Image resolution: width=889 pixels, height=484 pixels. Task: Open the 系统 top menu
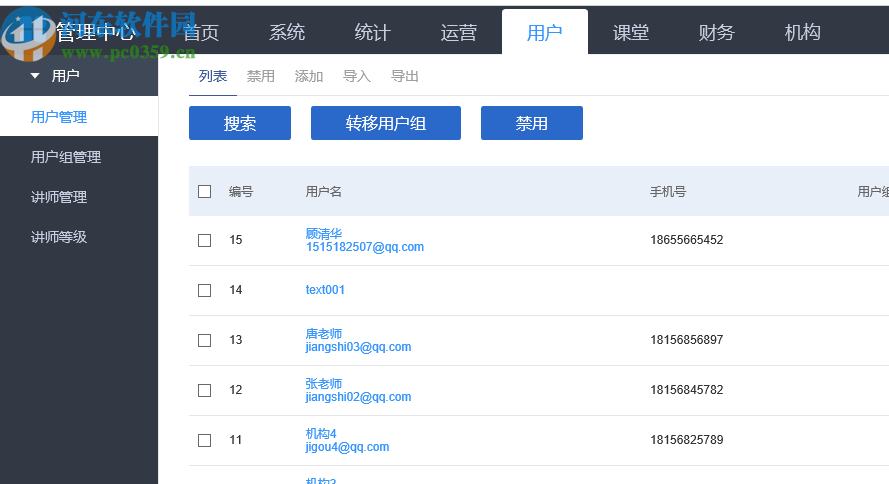(287, 32)
